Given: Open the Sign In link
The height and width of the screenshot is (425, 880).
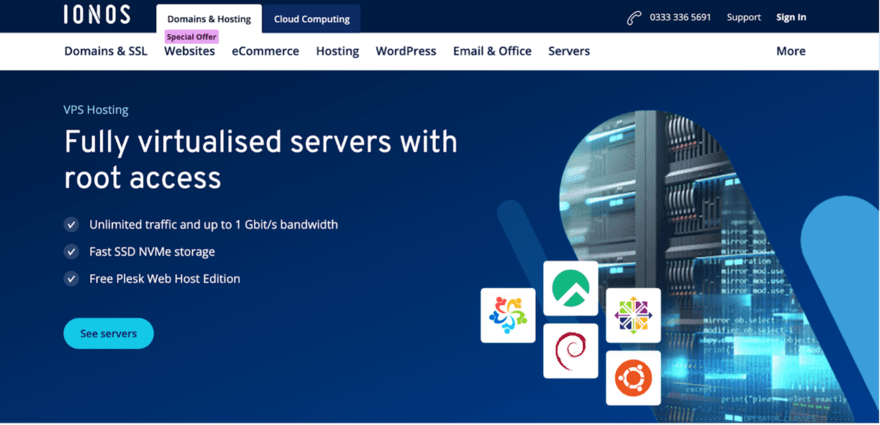Looking at the screenshot, I should 791,17.
